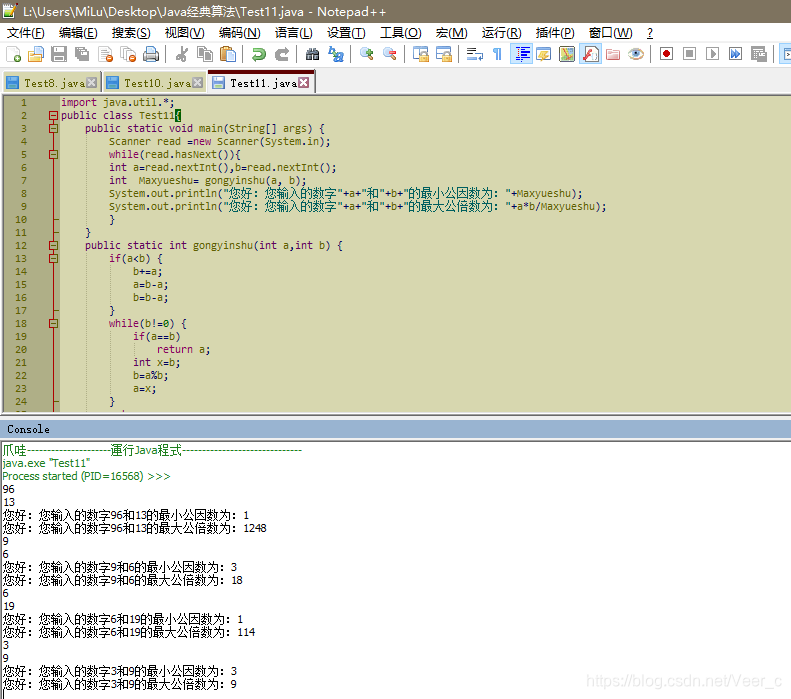Open Replace dialog icon
Screen dimensions: 791x699
(335, 54)
